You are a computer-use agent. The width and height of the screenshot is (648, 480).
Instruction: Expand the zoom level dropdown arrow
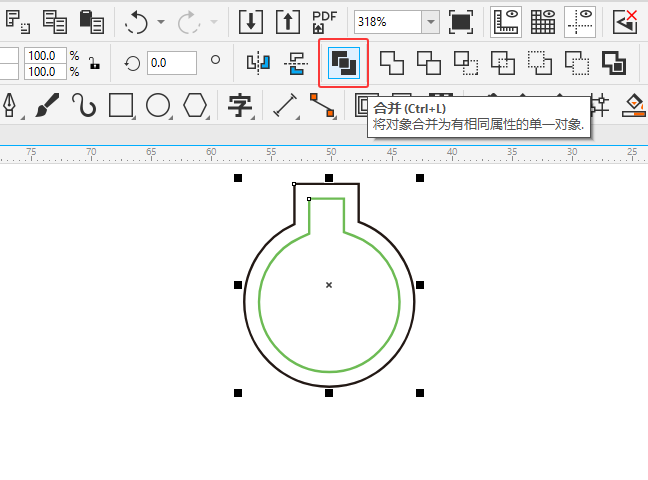431,21
